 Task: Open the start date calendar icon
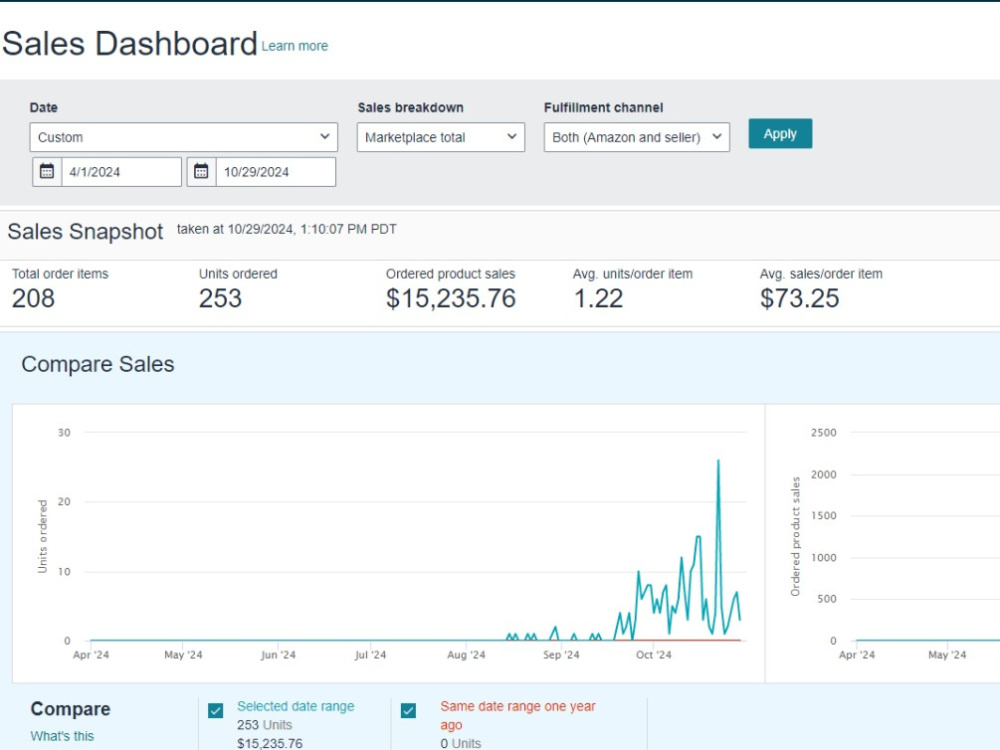(x=47, y=172)
